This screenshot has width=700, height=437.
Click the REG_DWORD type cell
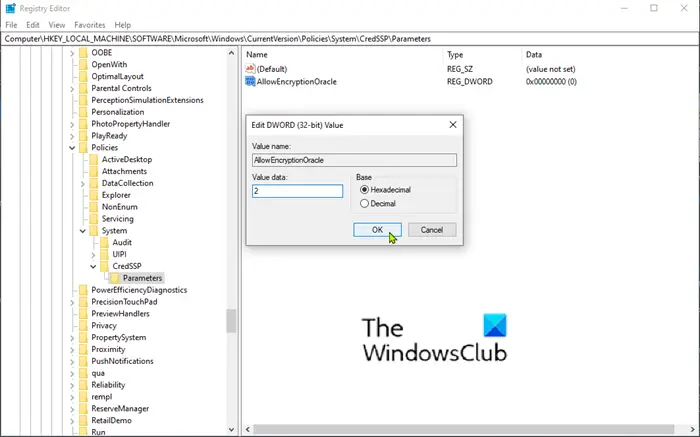(x=470, y=82)
